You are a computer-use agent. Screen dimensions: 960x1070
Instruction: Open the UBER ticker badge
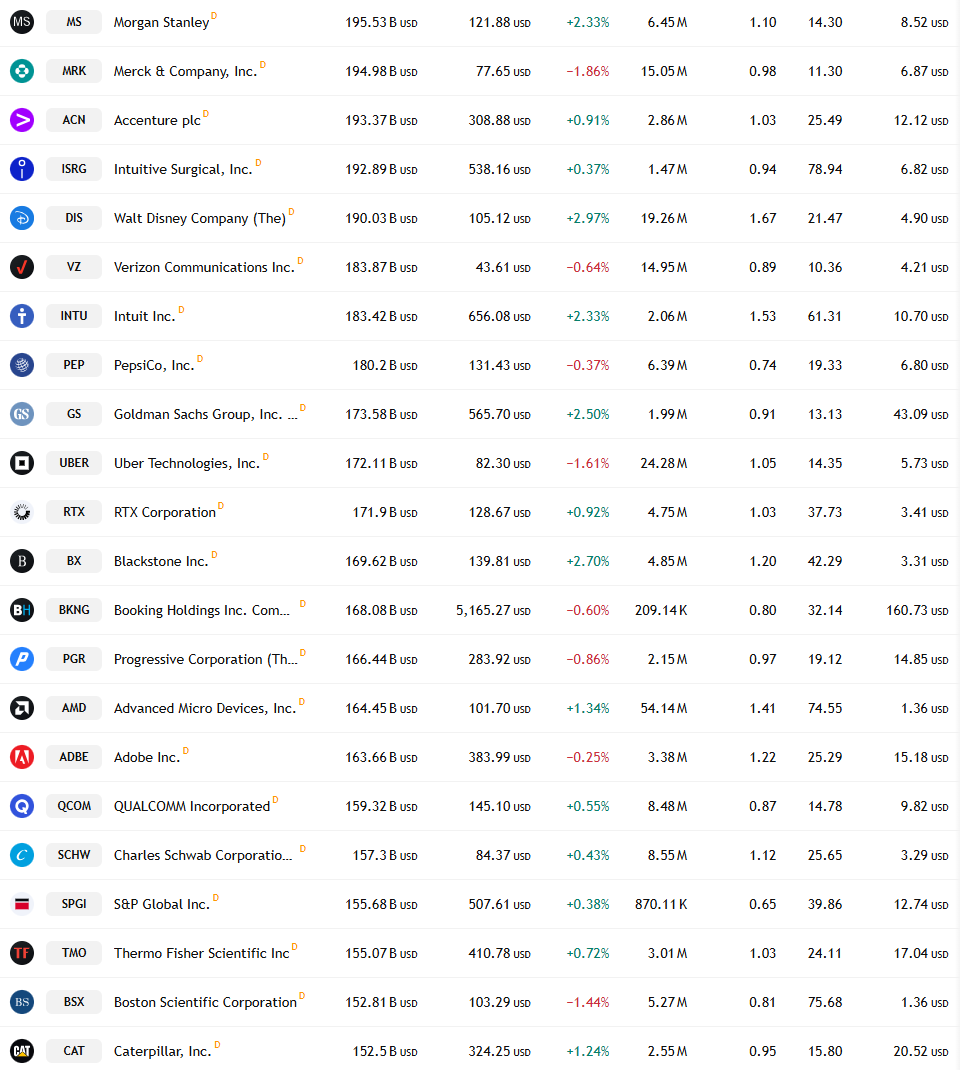pos(74,463)
